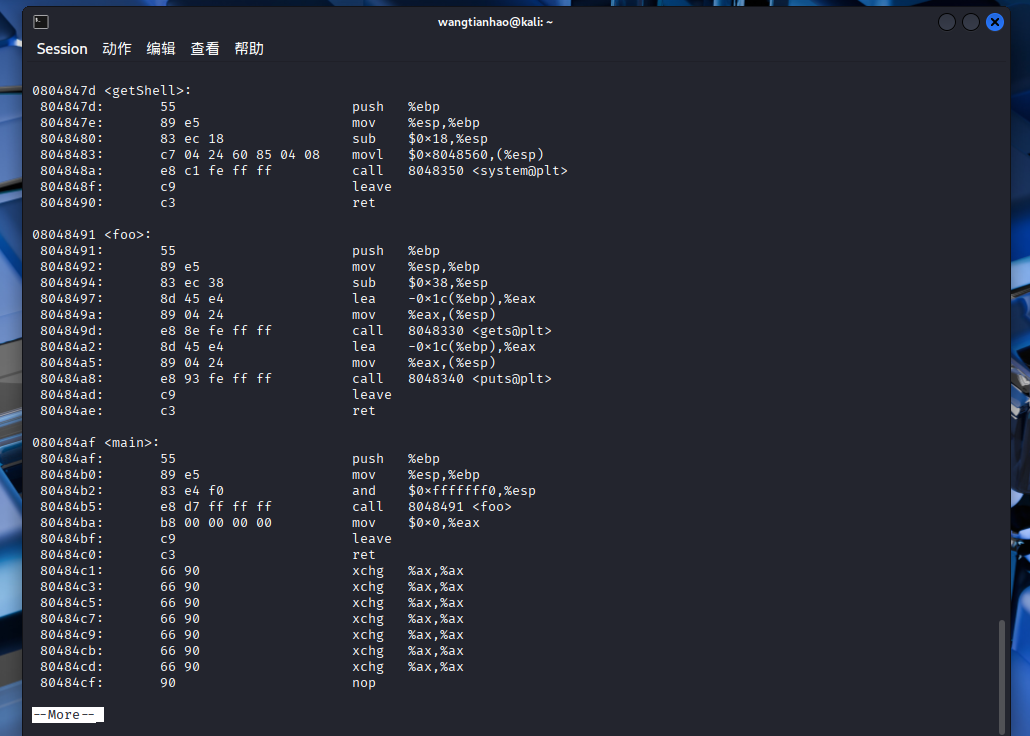Click the call 8048491 <foo> text

(x=432, y=507)
